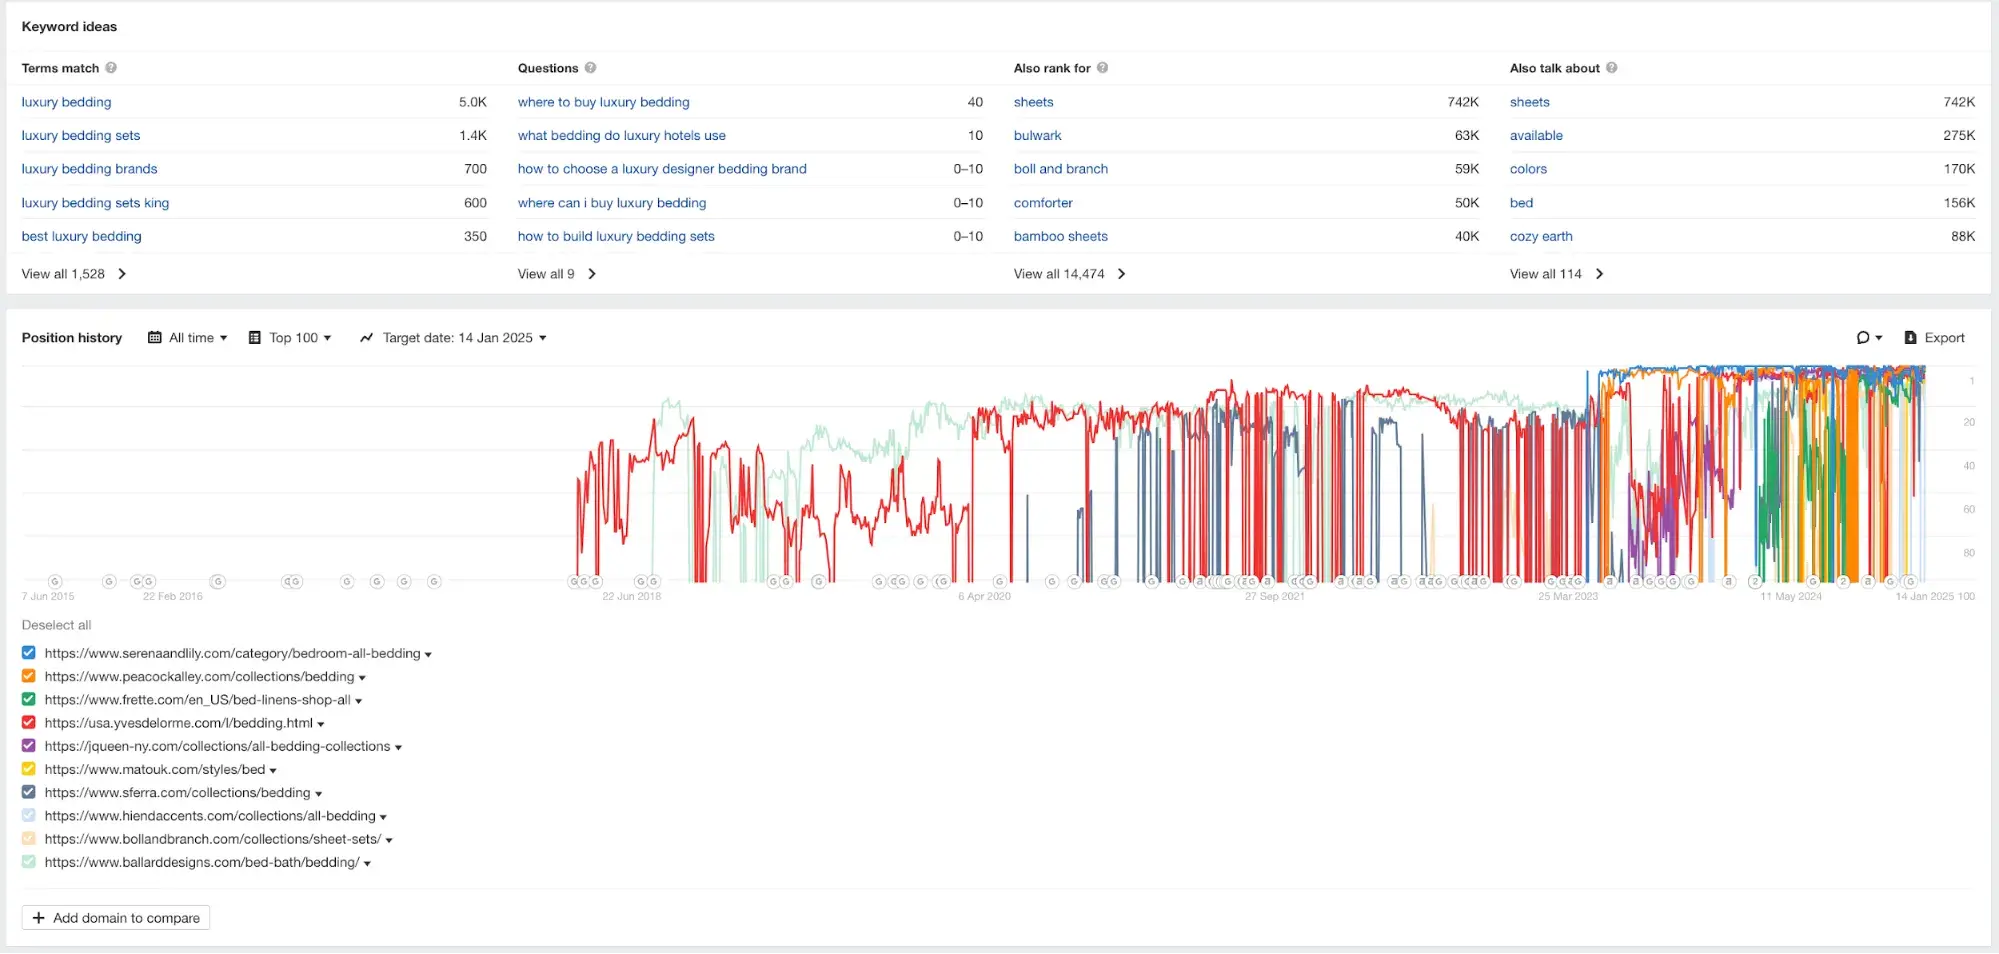Screen dimensions: 1999x954
Task: Click the calendar icon beside All time
Action: (x=154, y=338)
